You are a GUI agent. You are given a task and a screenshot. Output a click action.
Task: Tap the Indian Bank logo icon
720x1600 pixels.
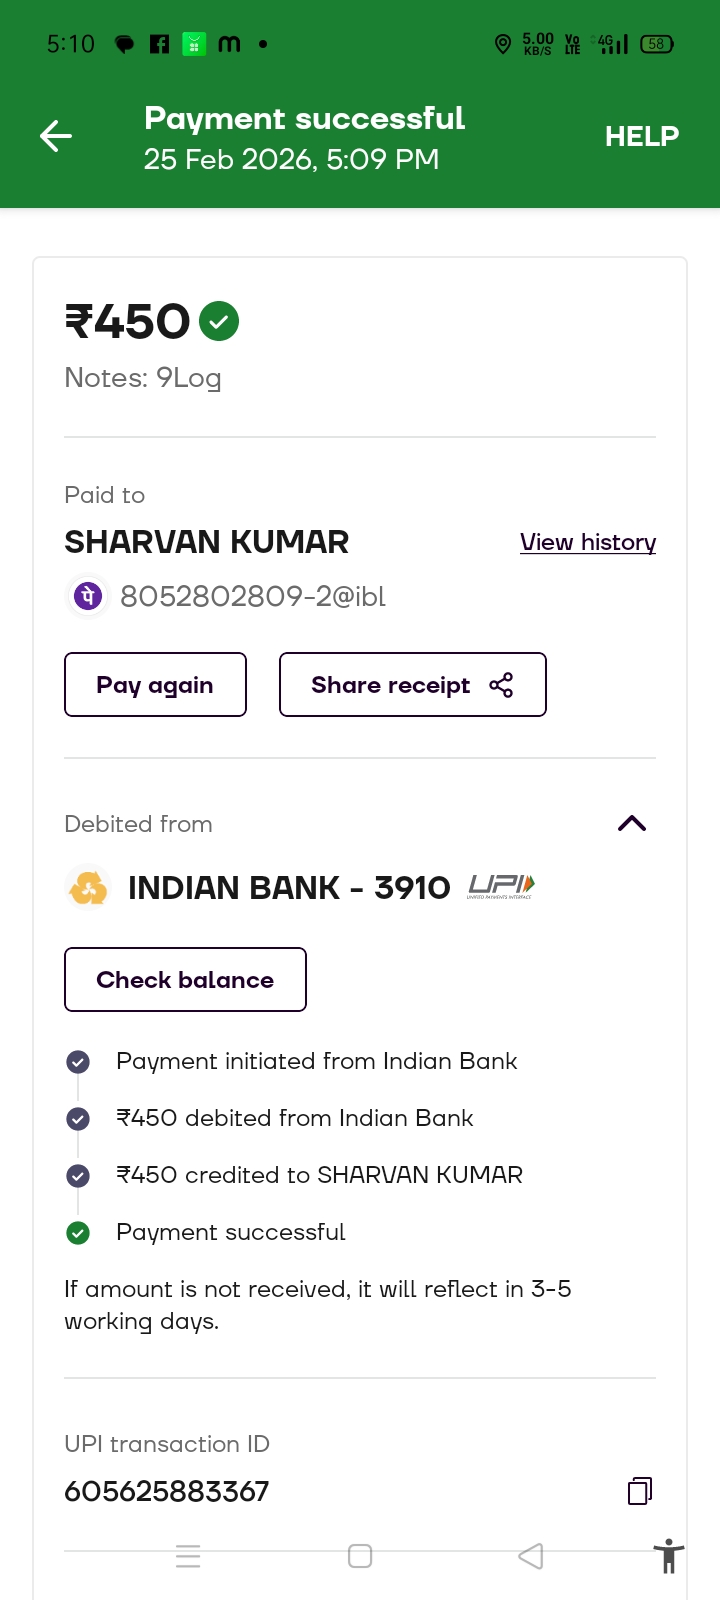(88, 887)
